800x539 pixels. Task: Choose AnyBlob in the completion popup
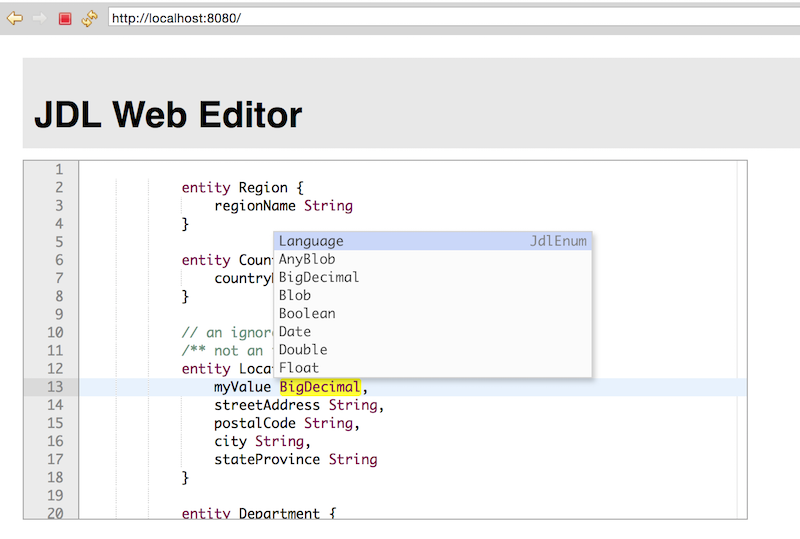point(307,259)
